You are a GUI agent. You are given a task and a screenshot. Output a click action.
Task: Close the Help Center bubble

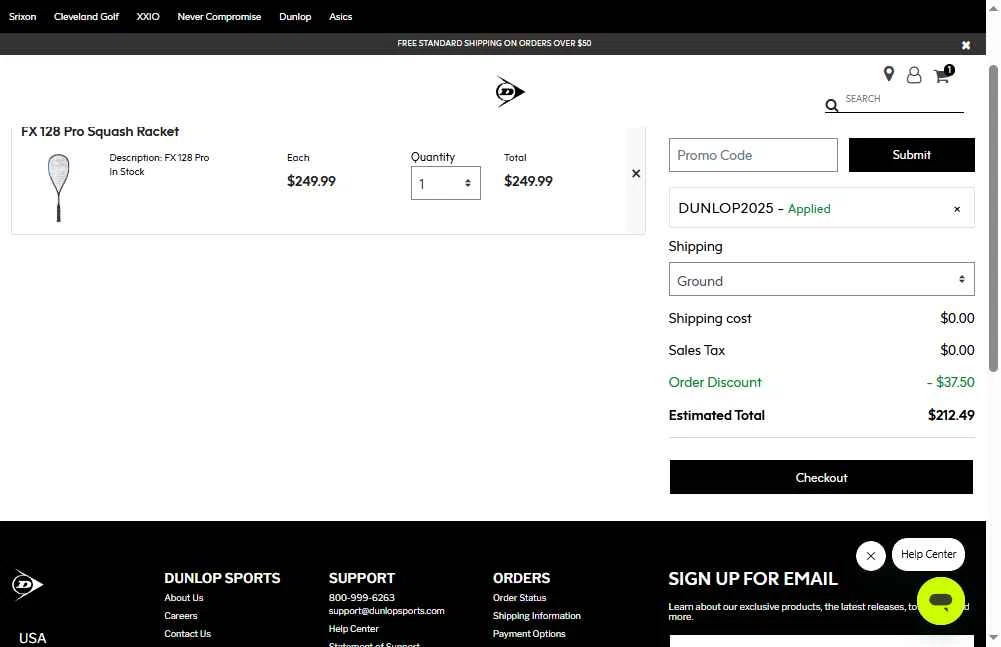871,556
